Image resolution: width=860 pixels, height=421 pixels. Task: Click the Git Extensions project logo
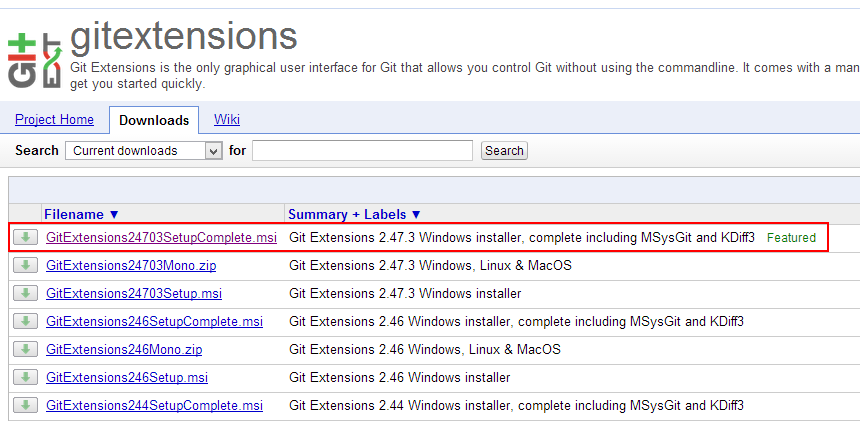click(36, 60)
